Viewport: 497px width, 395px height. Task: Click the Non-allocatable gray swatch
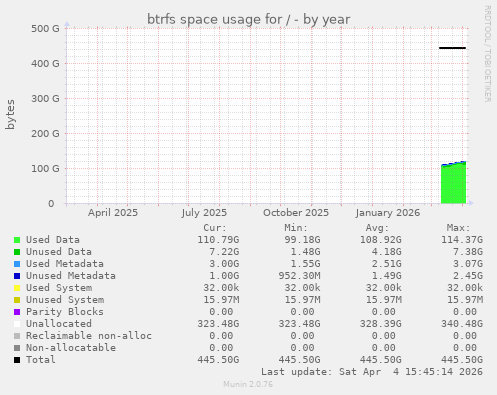click(x=17, y=348)
